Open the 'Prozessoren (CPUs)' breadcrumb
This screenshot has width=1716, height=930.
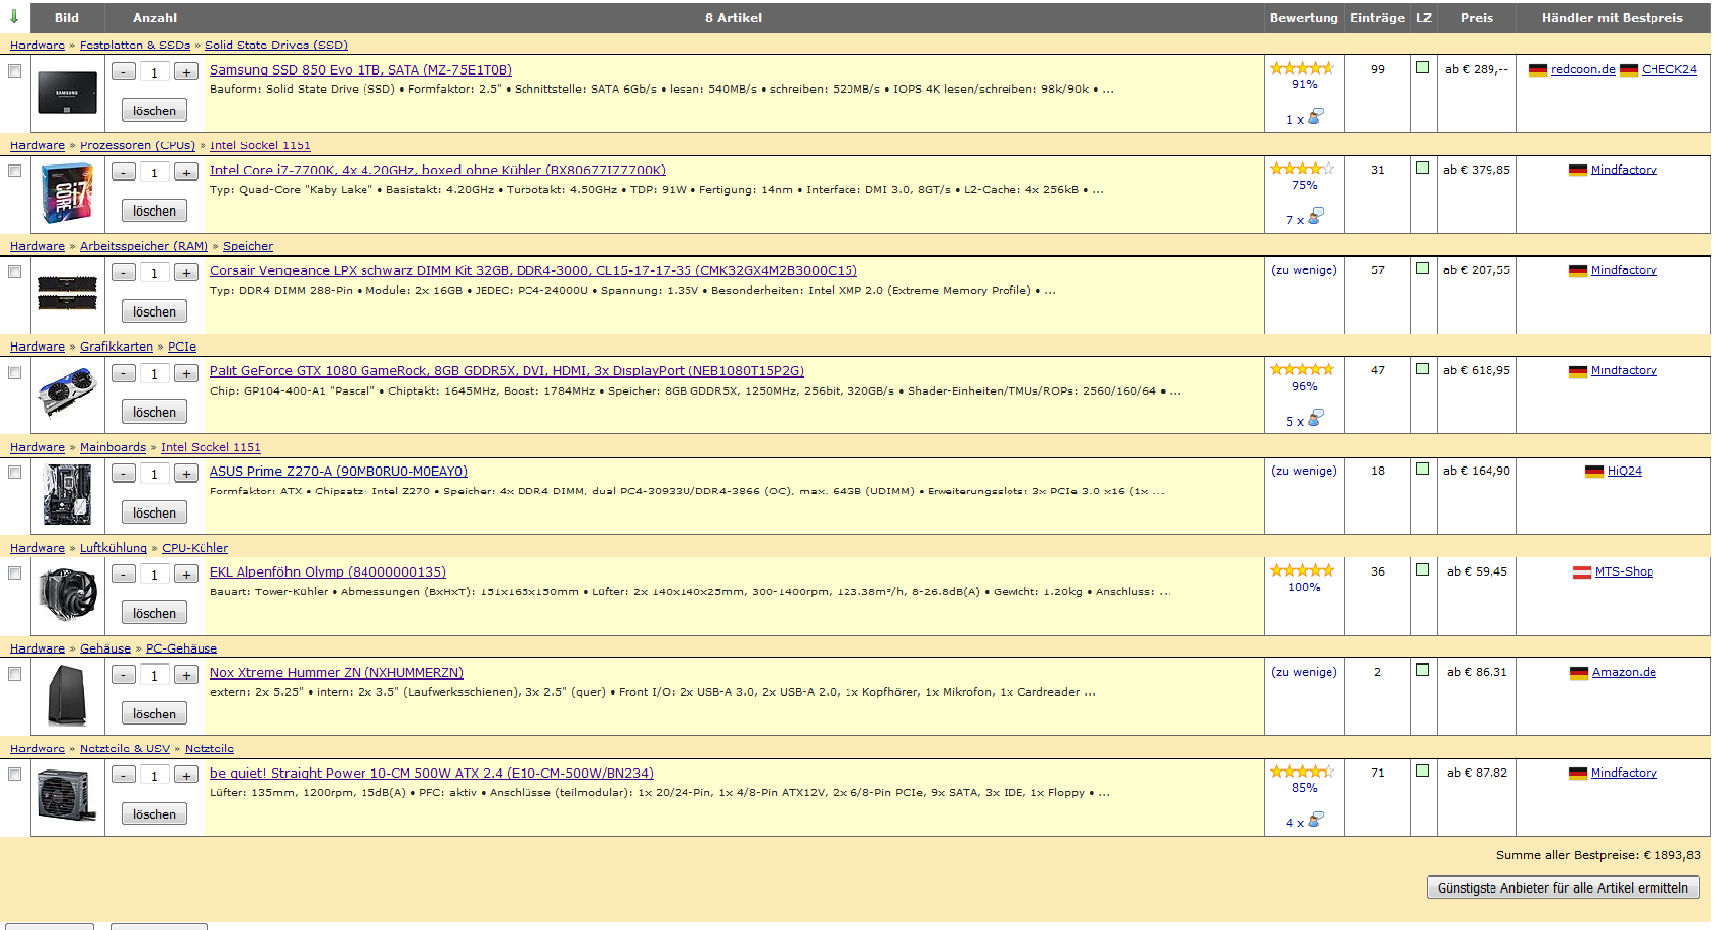pos(137,146)
